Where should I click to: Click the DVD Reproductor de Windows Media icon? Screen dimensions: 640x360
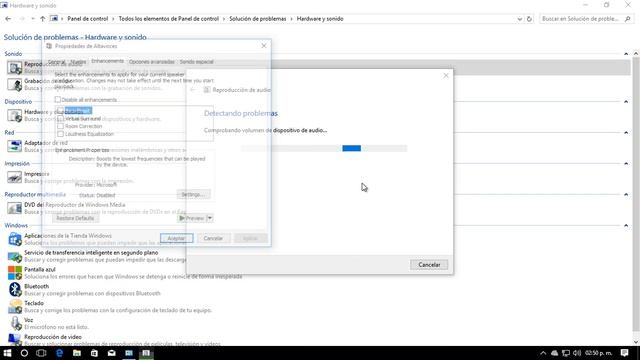pyautogui.click(x=15, y=208)
